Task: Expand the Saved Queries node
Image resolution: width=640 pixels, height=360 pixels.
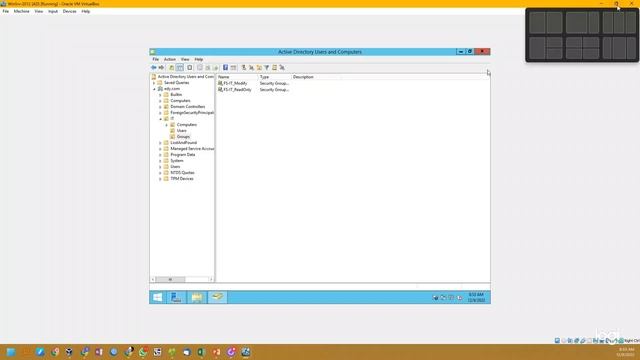Action: pos(154,83)
